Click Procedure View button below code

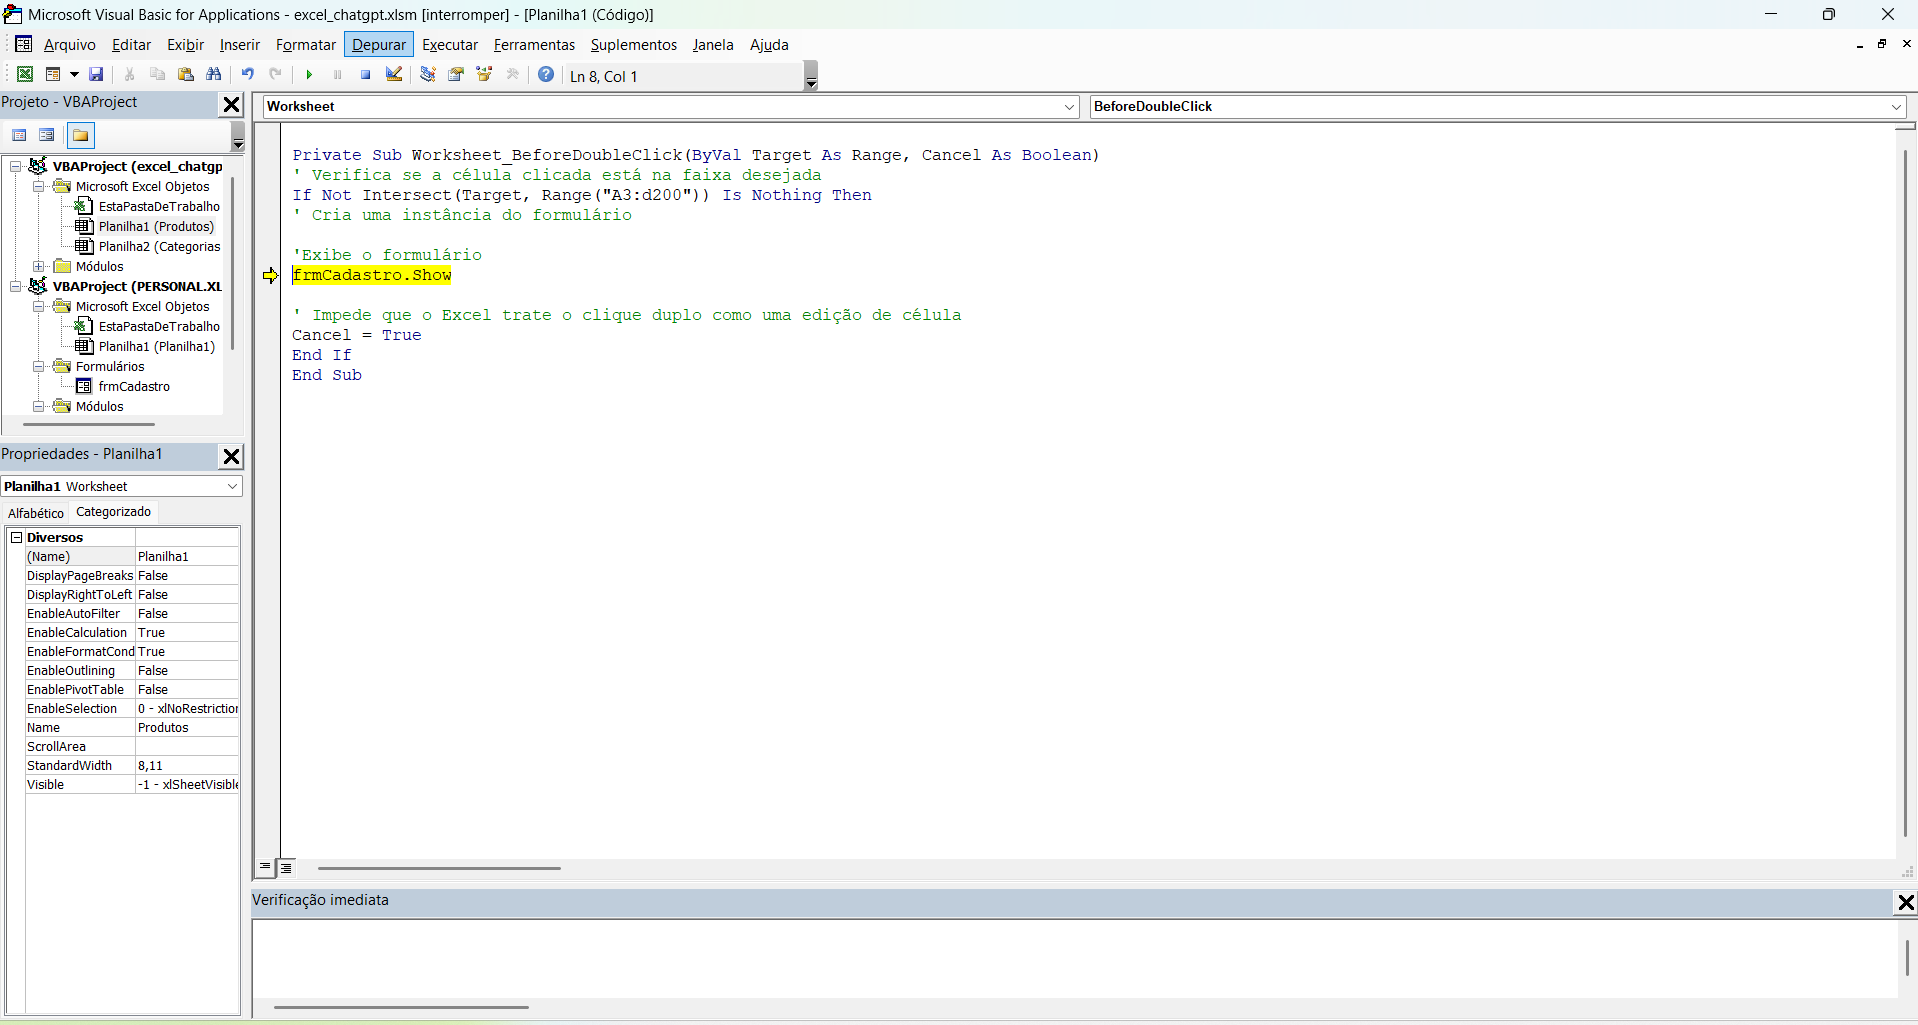[x=265, y=868]
